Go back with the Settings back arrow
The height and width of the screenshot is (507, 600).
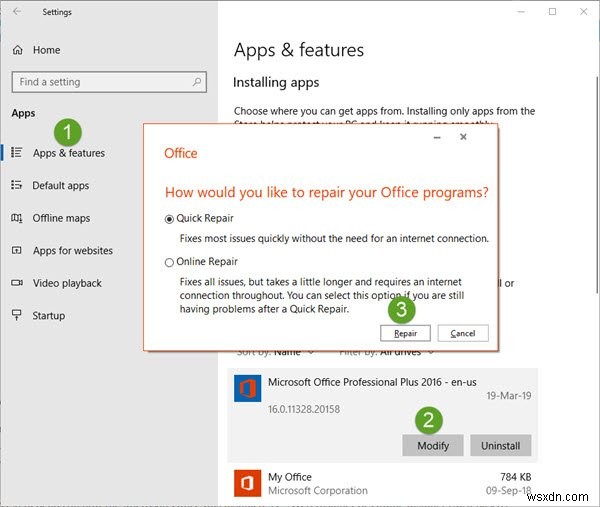[x=17, y=11]
